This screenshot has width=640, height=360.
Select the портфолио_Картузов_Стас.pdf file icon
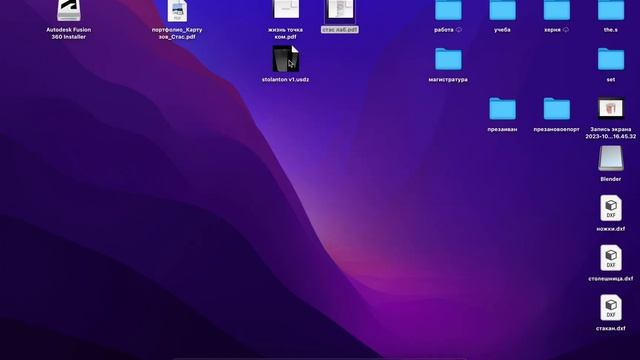pos(177,11)
